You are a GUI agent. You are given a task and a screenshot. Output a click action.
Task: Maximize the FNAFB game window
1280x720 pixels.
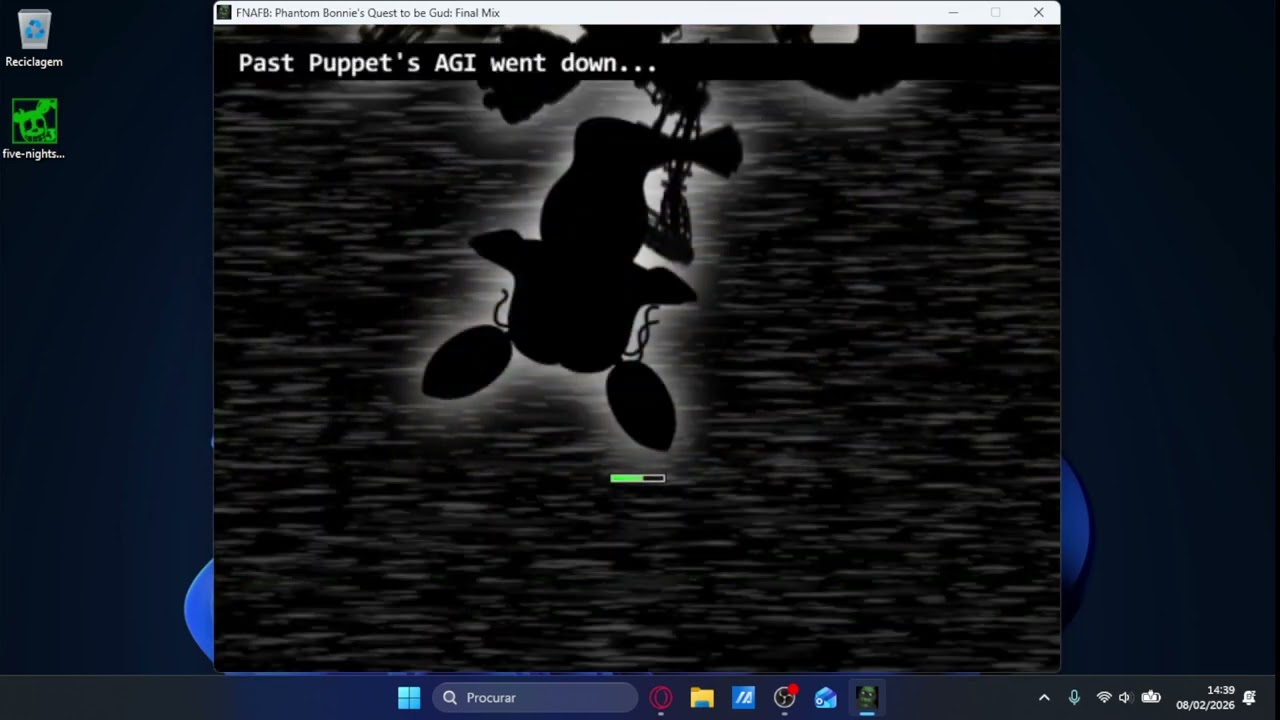click(995, 13)
